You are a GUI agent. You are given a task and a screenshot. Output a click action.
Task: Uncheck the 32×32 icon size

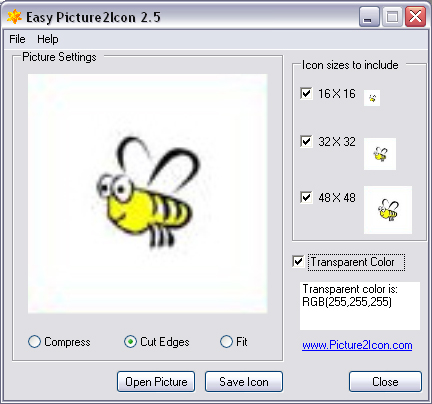click(306, 141)
